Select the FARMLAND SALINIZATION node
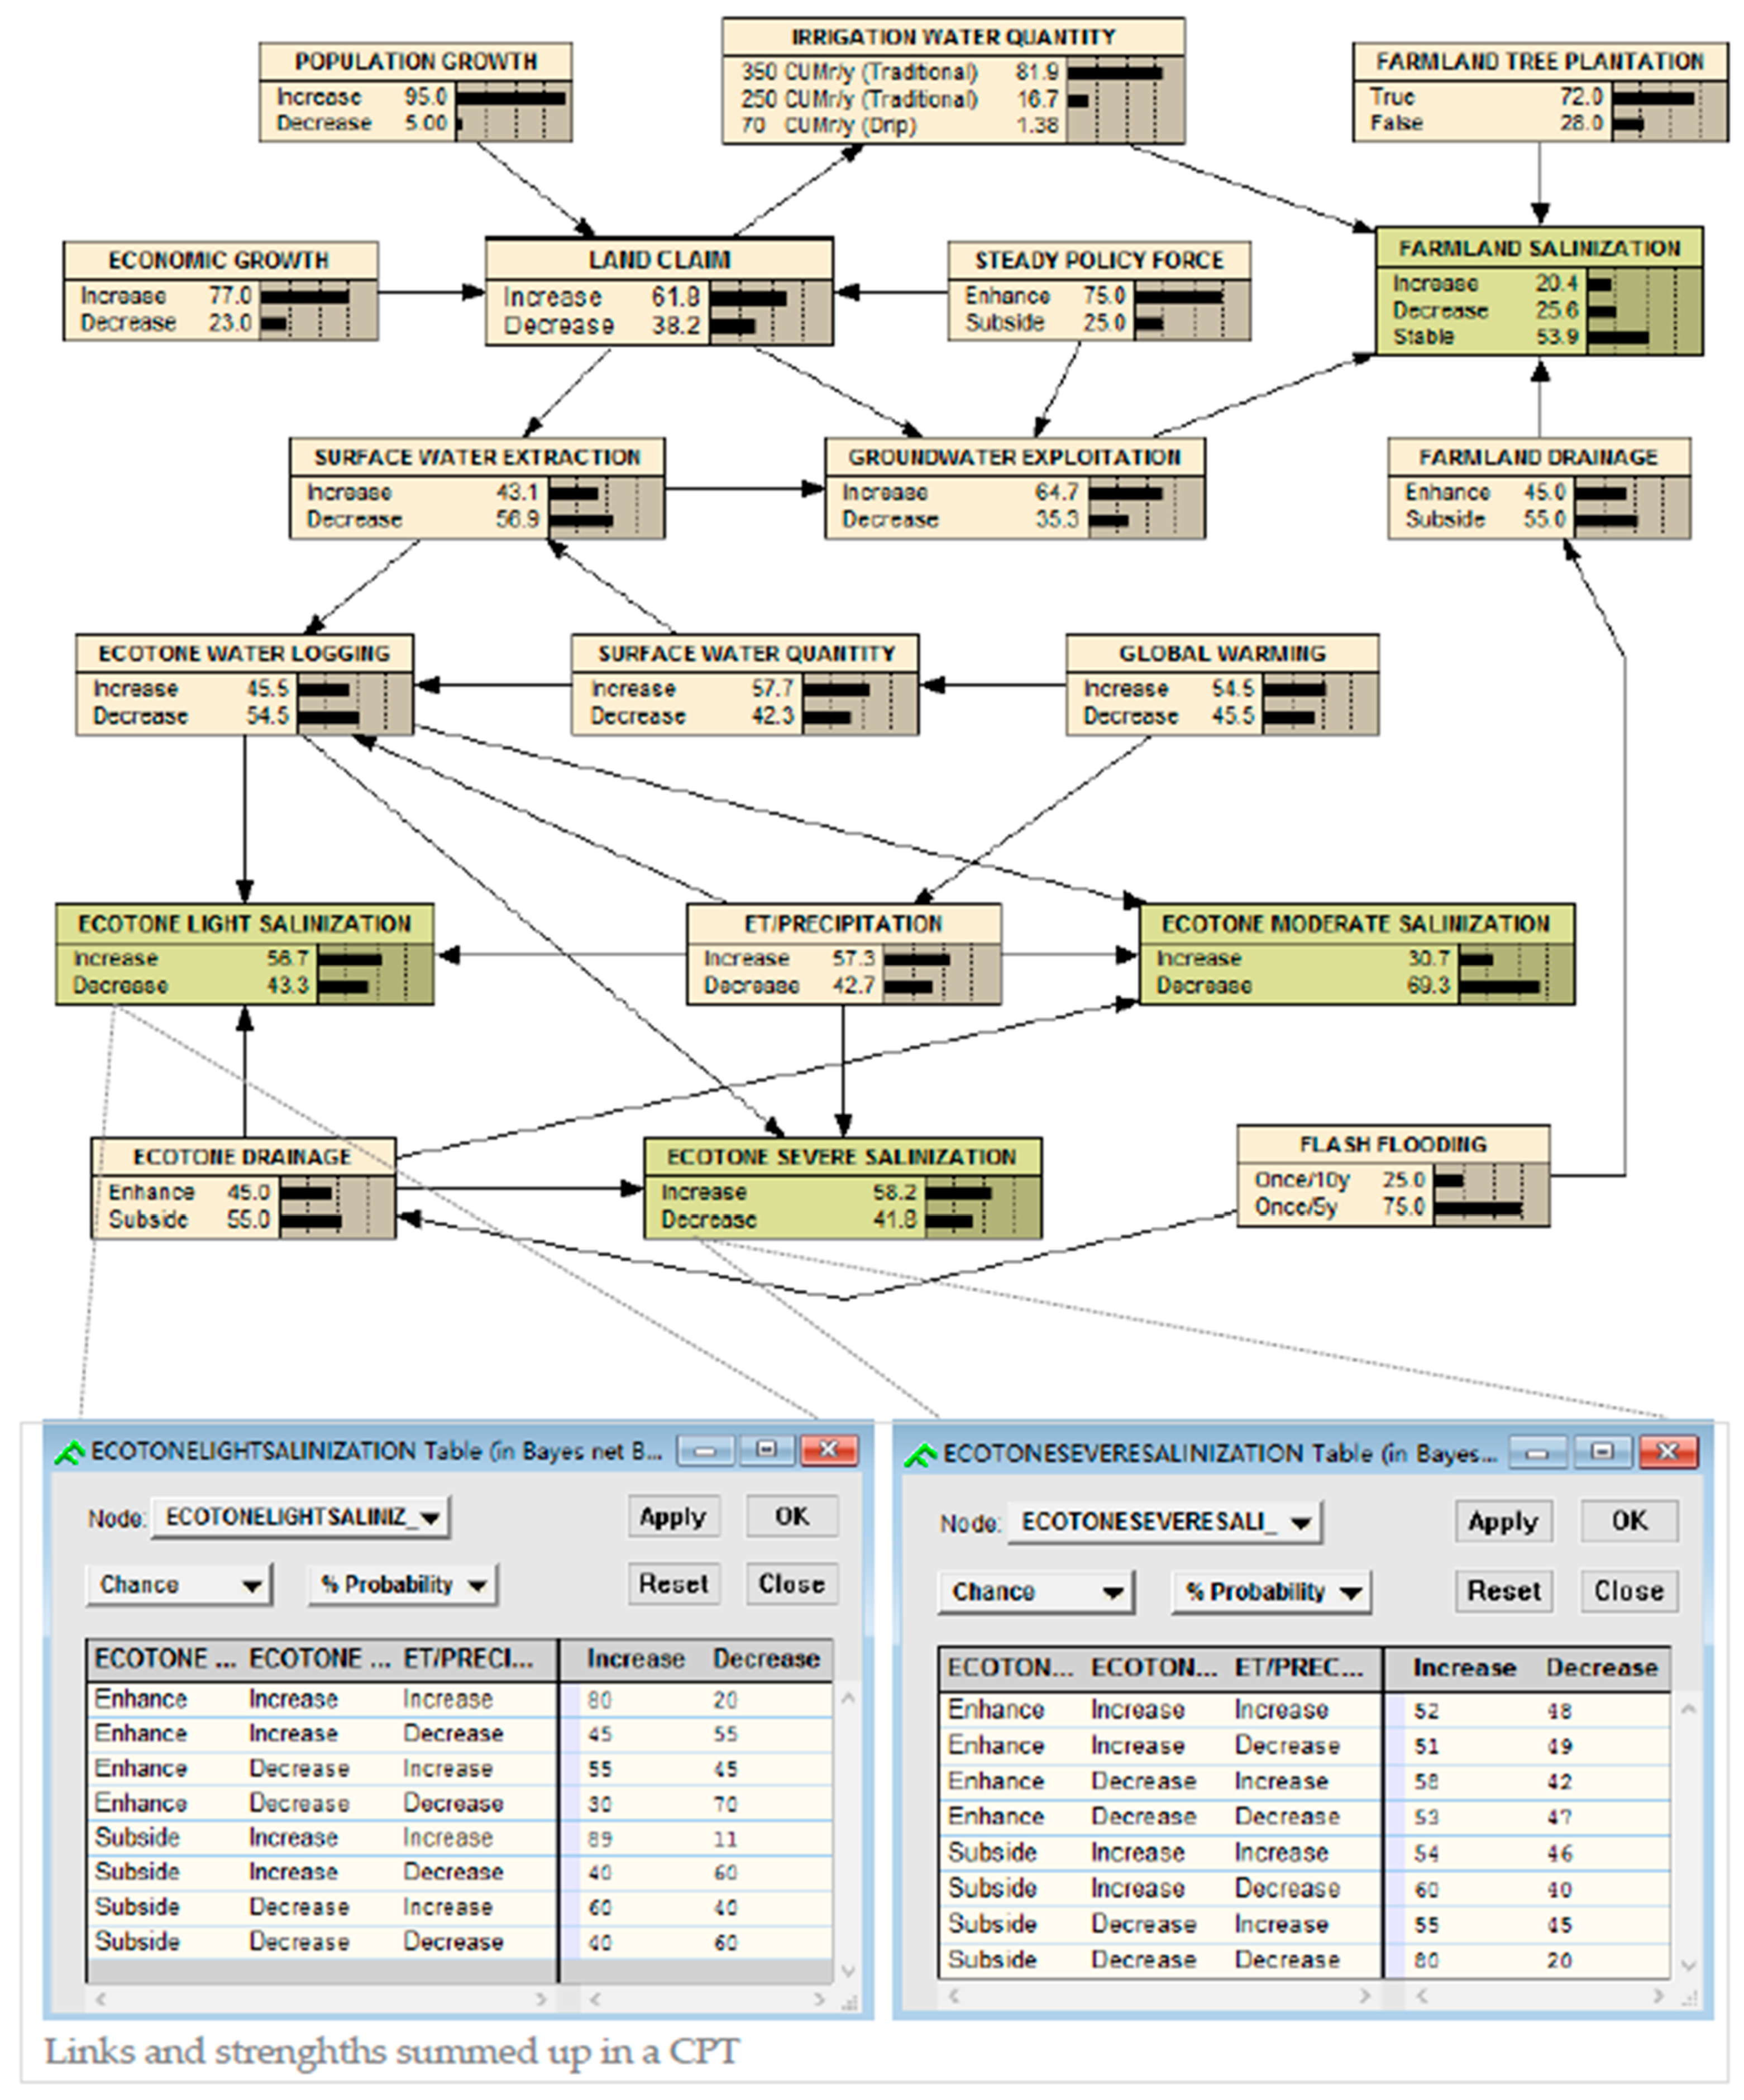 (x=1538, y=248)
